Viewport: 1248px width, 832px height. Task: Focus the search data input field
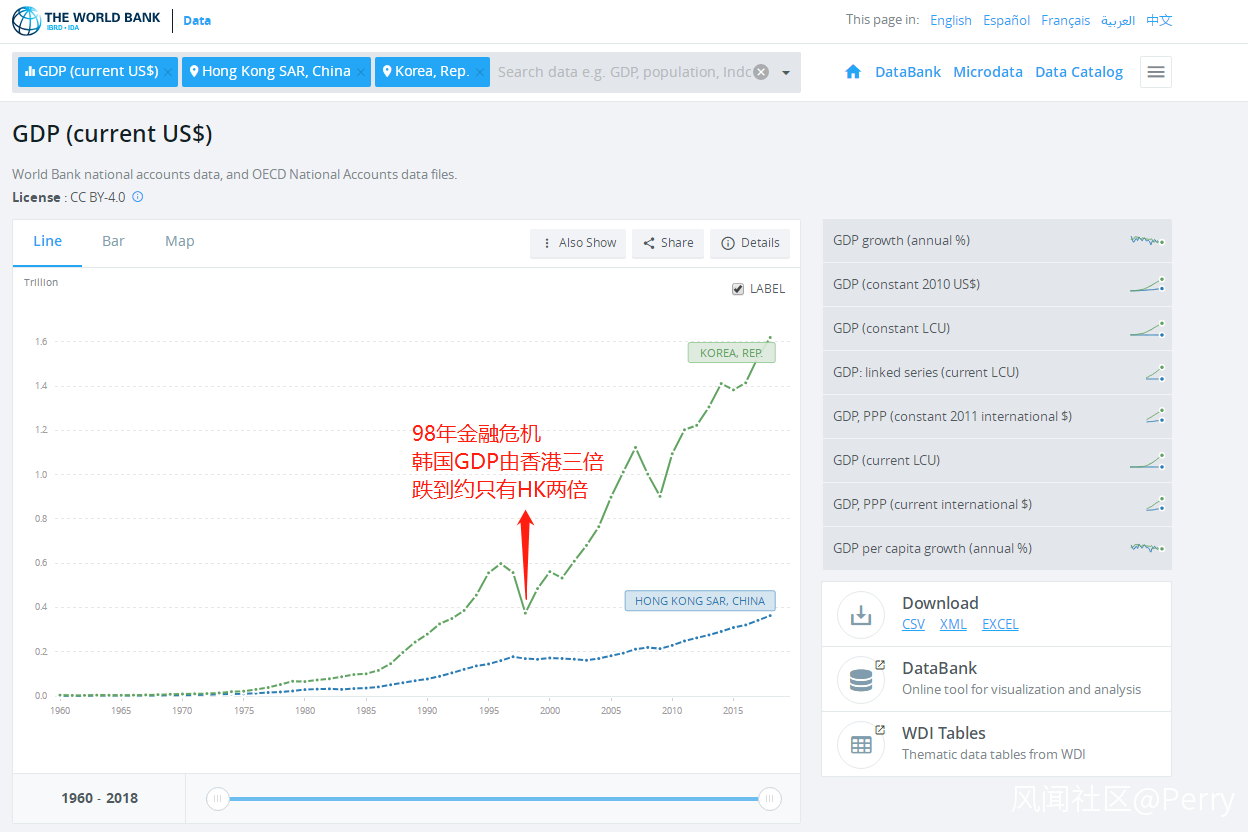(624, 72)
